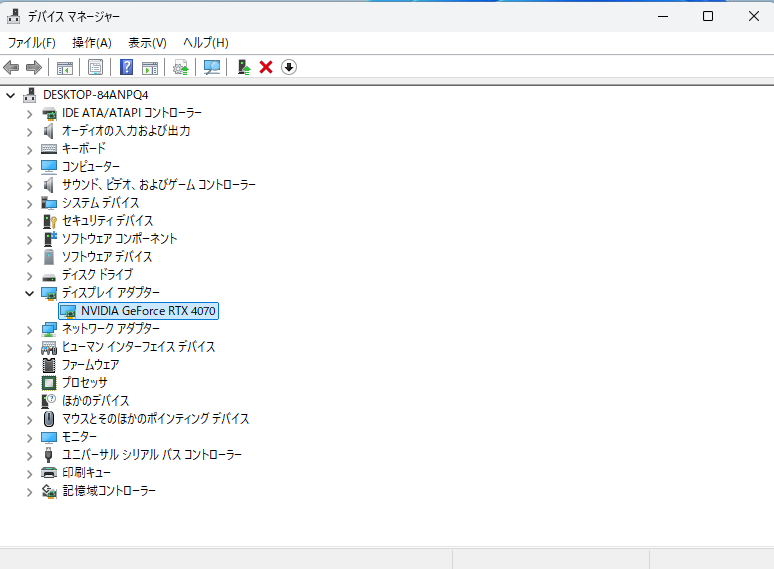Screen dimensions: 774x569
Task: Click the disable device down-arrow icon
Action: pos(289,67)
